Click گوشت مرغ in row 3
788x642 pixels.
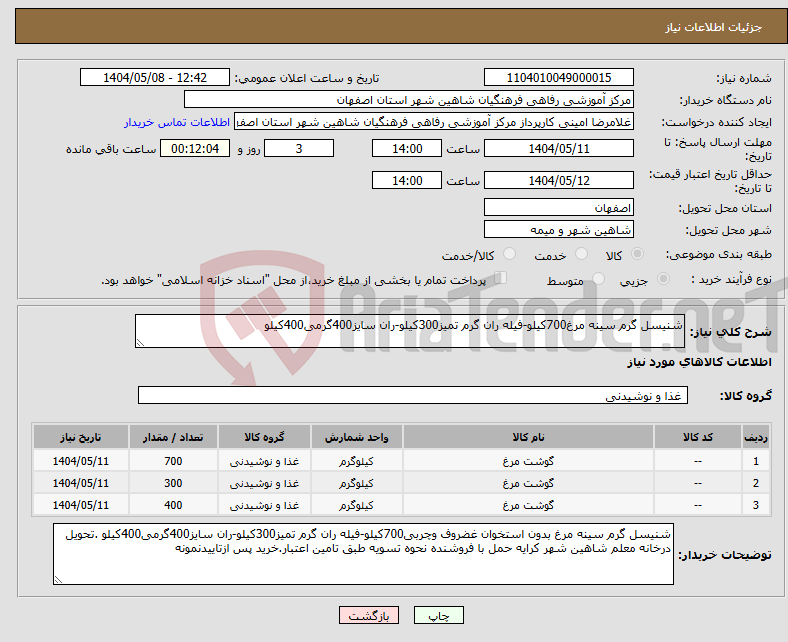528,505
